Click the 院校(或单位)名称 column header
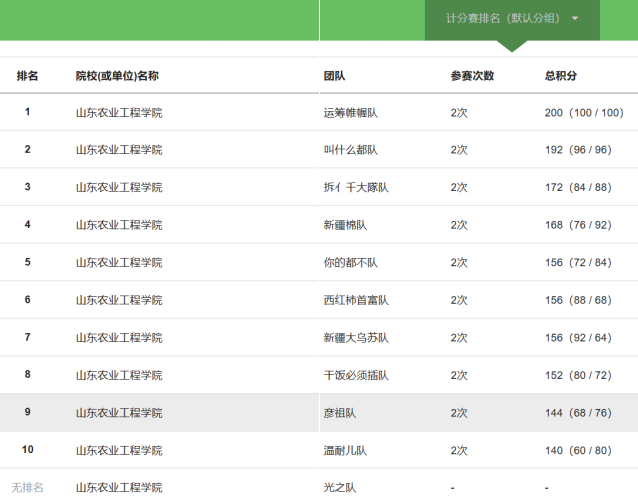This screenshot has width=638, height=503. 117,76
